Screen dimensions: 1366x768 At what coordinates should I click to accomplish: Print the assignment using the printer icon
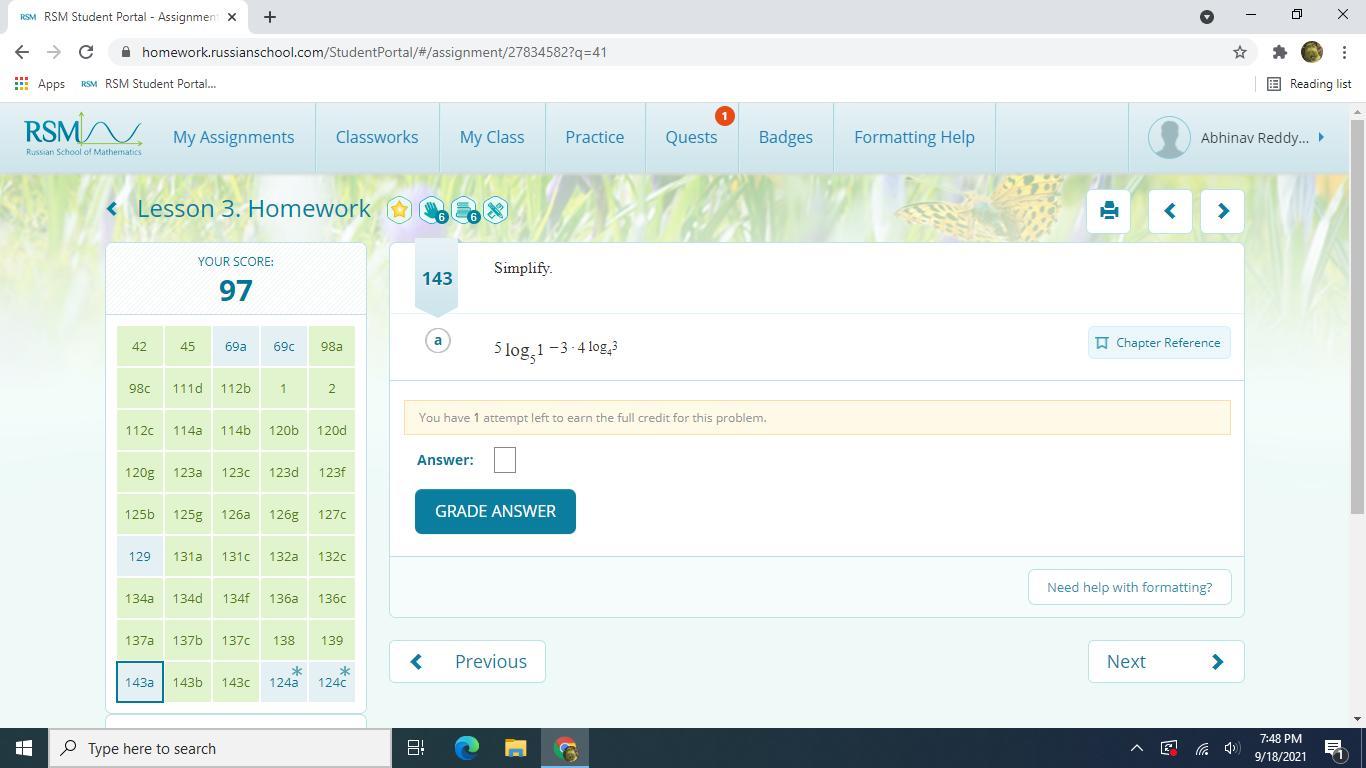pyautogui.click(x=1109, y=211)
